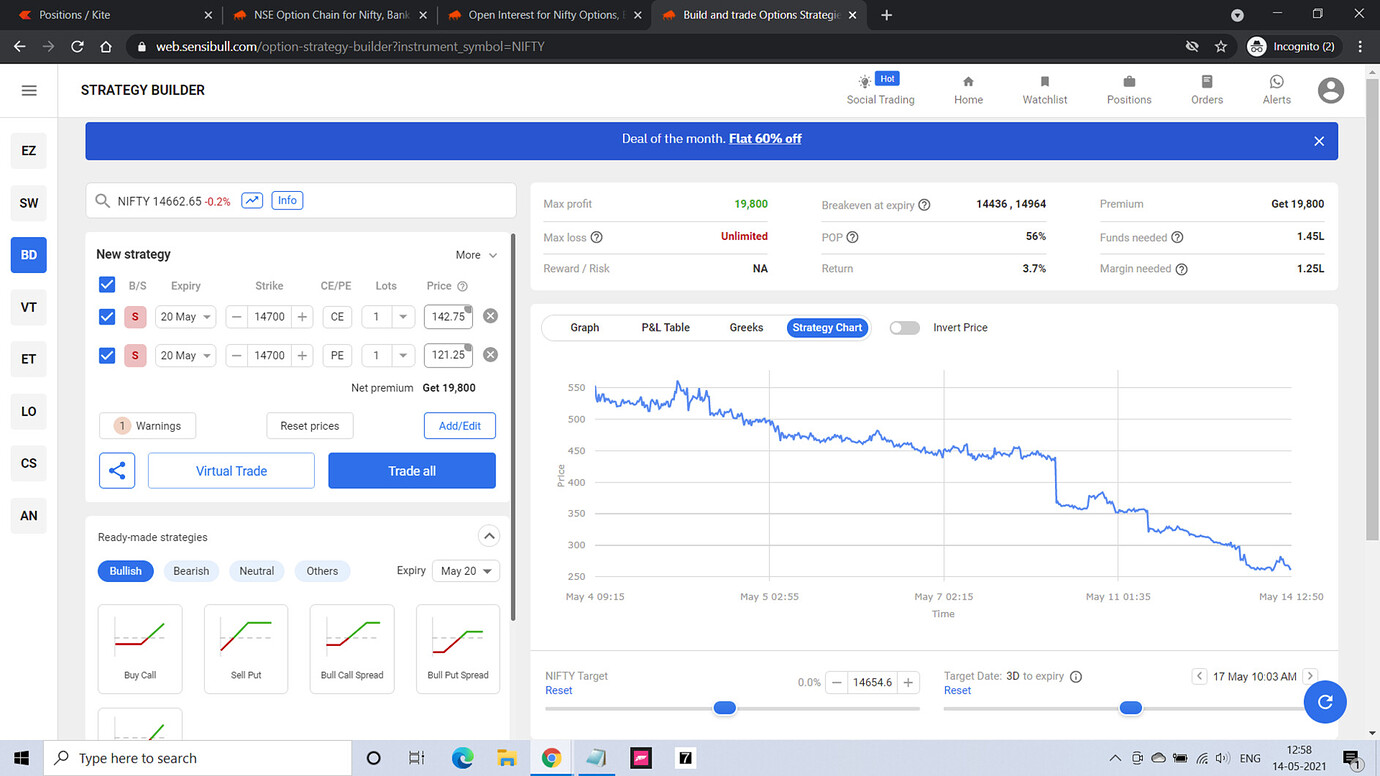Switch to the Greeks tab
Viewport: 1380px width, 776px height.
[746, 327]
